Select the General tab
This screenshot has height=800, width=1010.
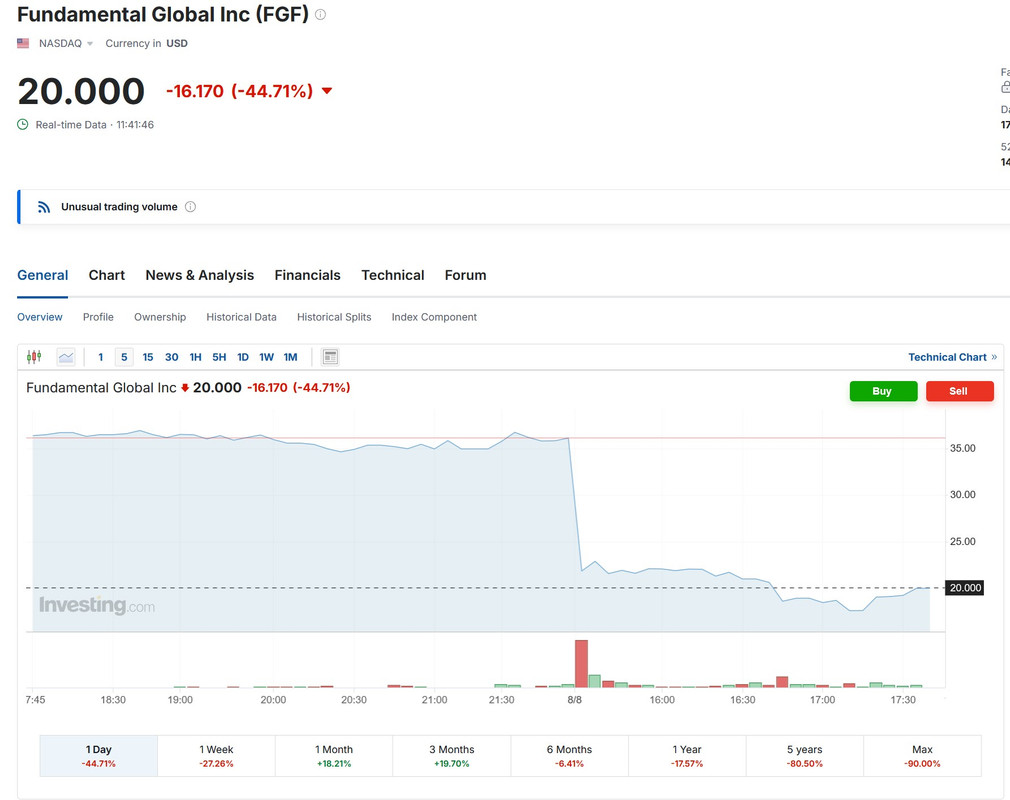43,275
